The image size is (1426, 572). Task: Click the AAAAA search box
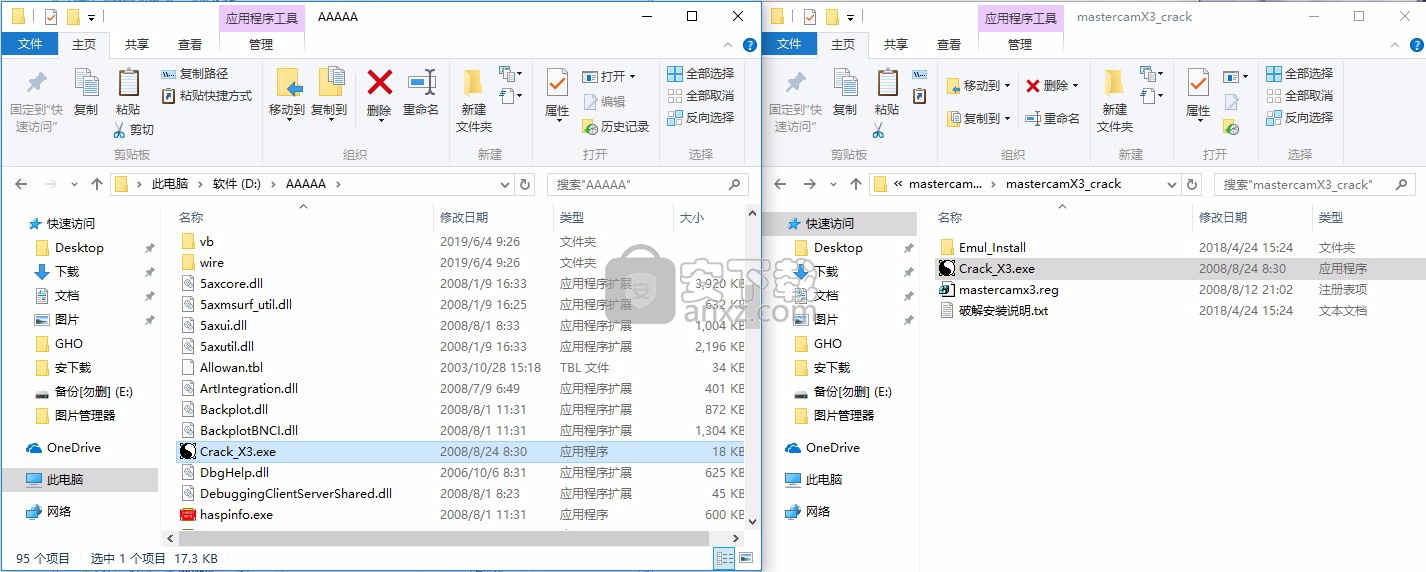click(647, 184)
